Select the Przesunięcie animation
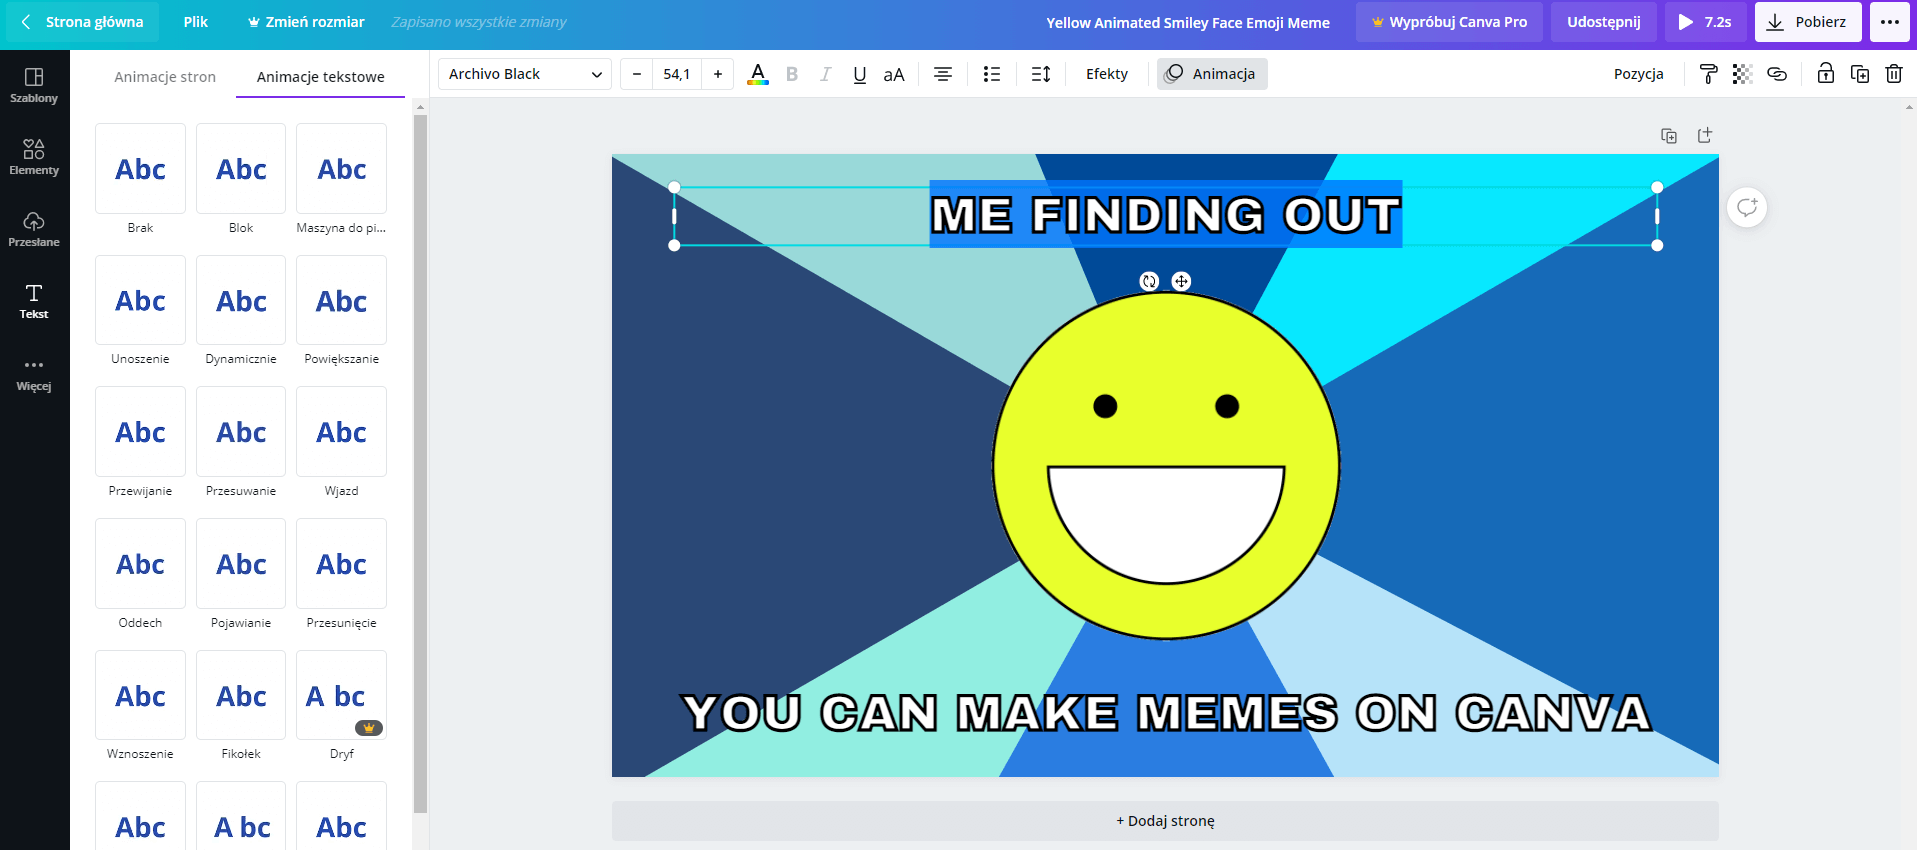The width and height of the screenshot is (1917, 850). click(342, 564)
